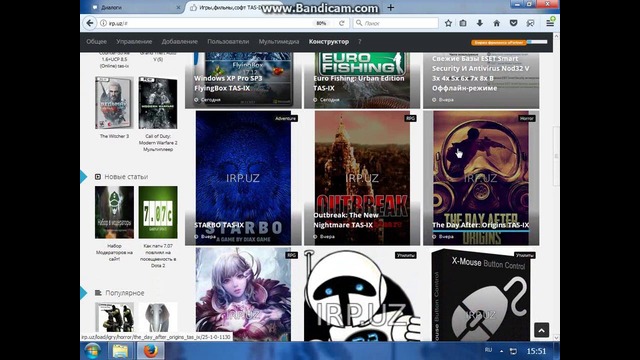Screen dimensions: 640x360
Task: Go back with the browser back arrow
Action: [x=89, y=23]
